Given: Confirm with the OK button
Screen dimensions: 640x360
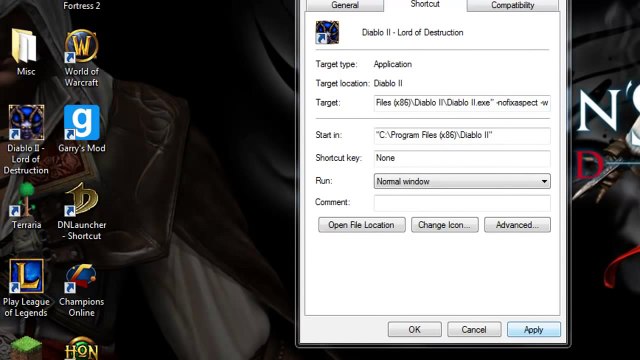Looking at the screenshot, I should (x=415, y=329).
